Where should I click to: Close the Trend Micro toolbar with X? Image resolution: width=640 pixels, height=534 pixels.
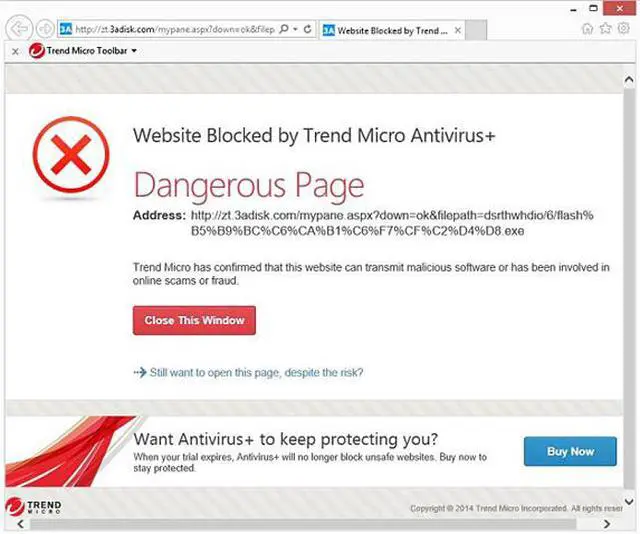[x=15, y=51]
